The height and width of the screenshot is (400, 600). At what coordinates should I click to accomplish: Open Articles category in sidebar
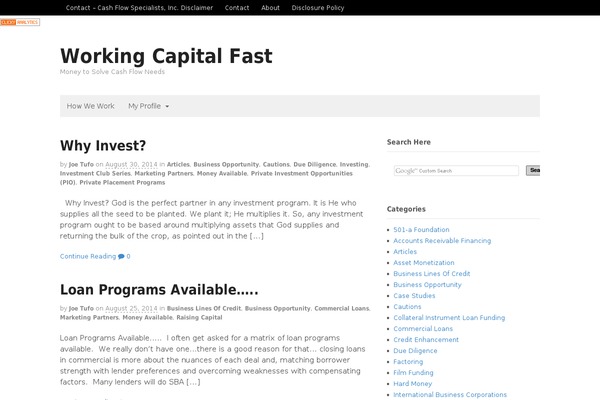pos(405,252)
